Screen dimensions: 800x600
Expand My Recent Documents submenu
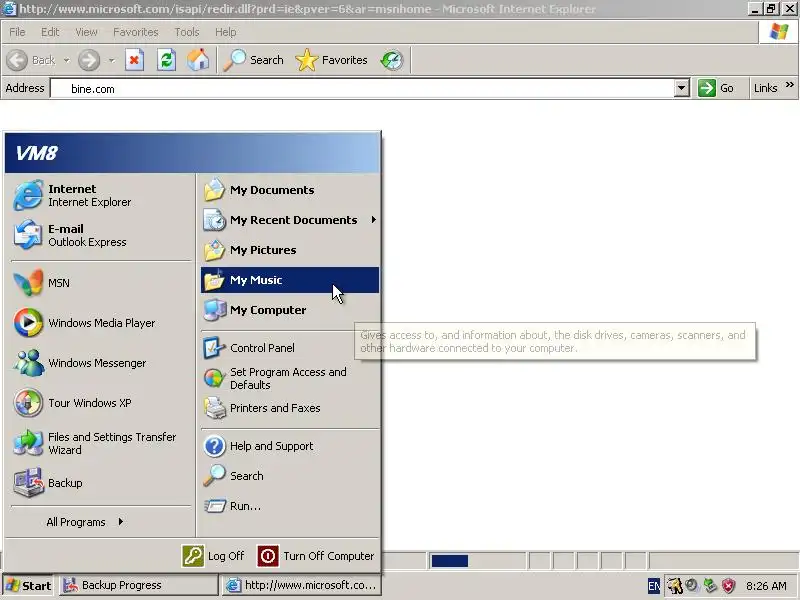click(290, 220)
